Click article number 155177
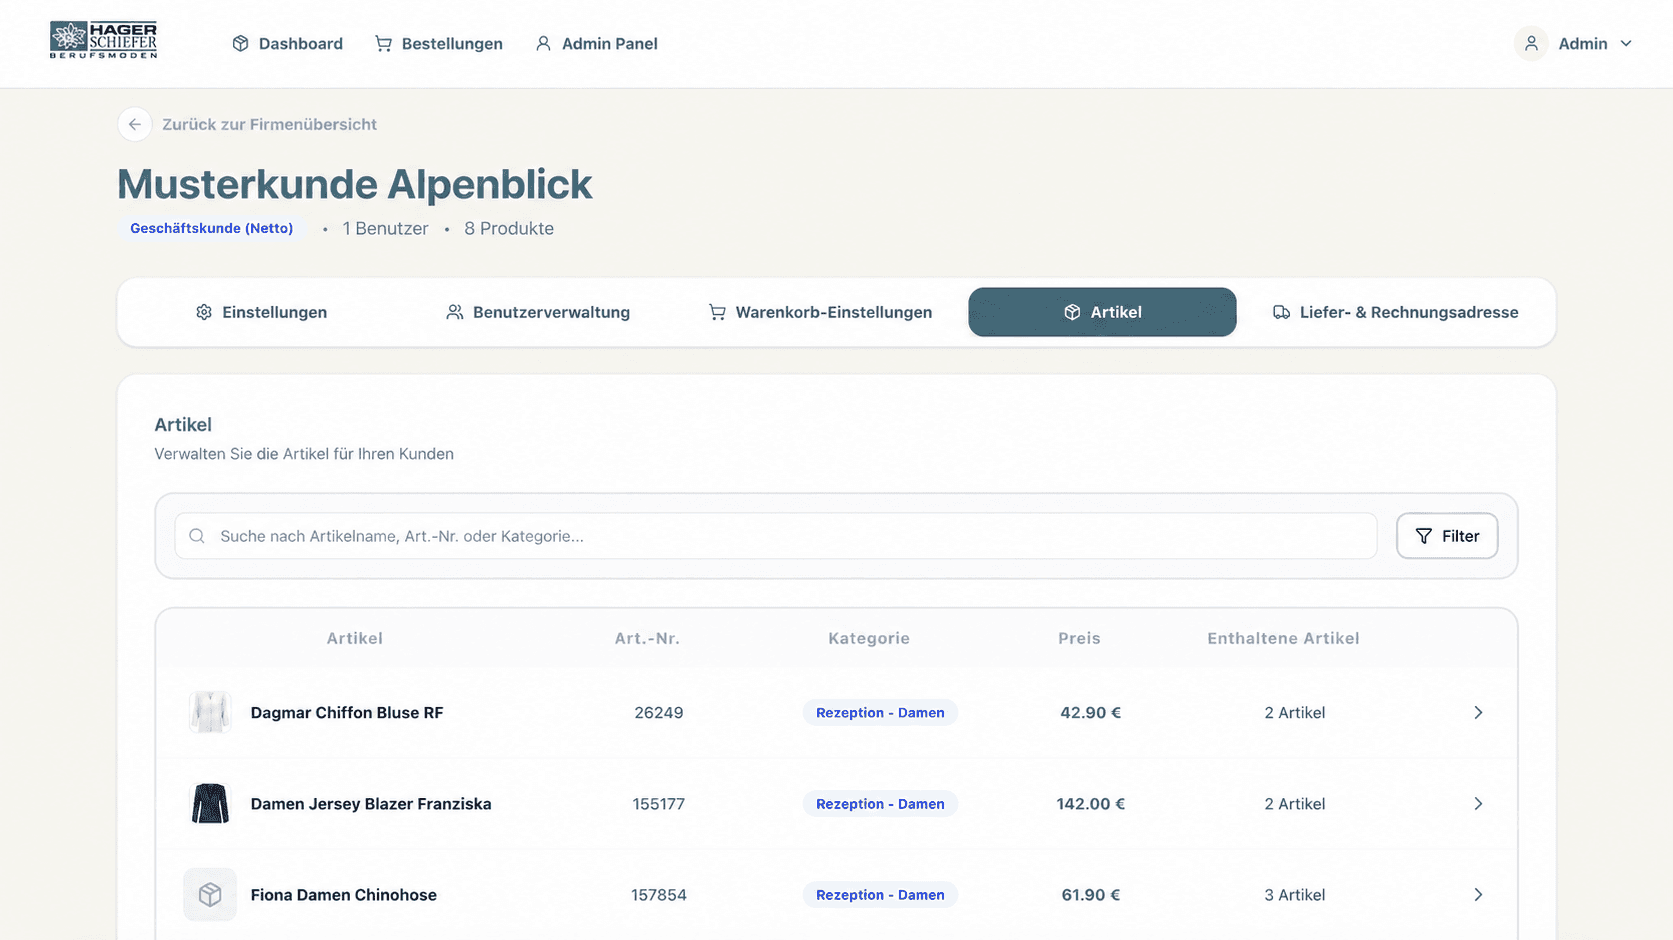The width and height of the screenshot is (1673, 940). point(659,804)
